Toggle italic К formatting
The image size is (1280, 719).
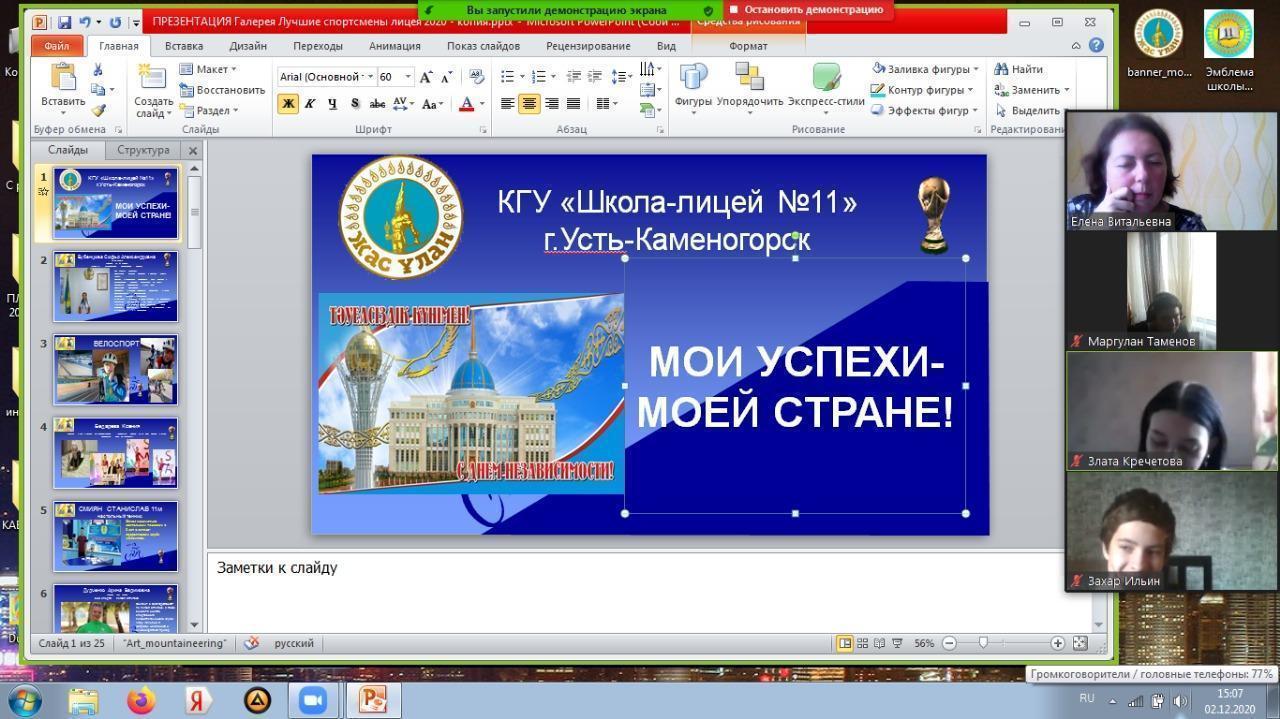click(310, 104)
